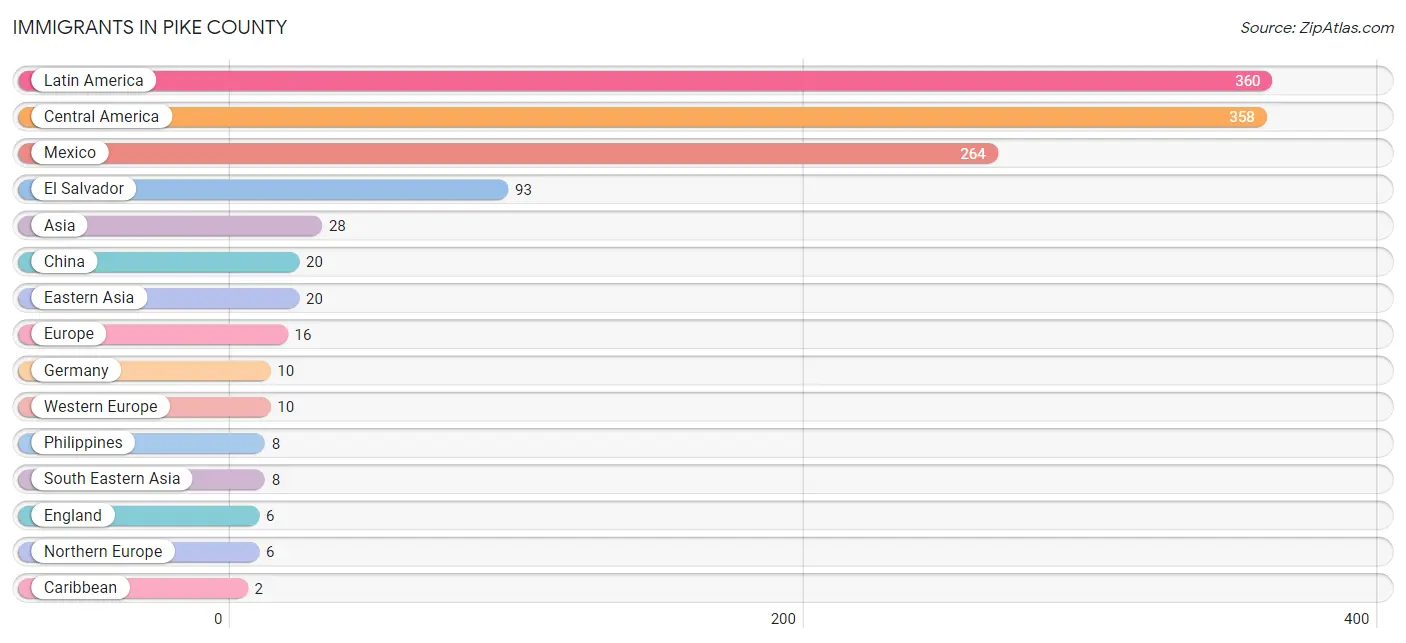Click the Eastern Asia label

pyautogui.click(x=89, y=298)
